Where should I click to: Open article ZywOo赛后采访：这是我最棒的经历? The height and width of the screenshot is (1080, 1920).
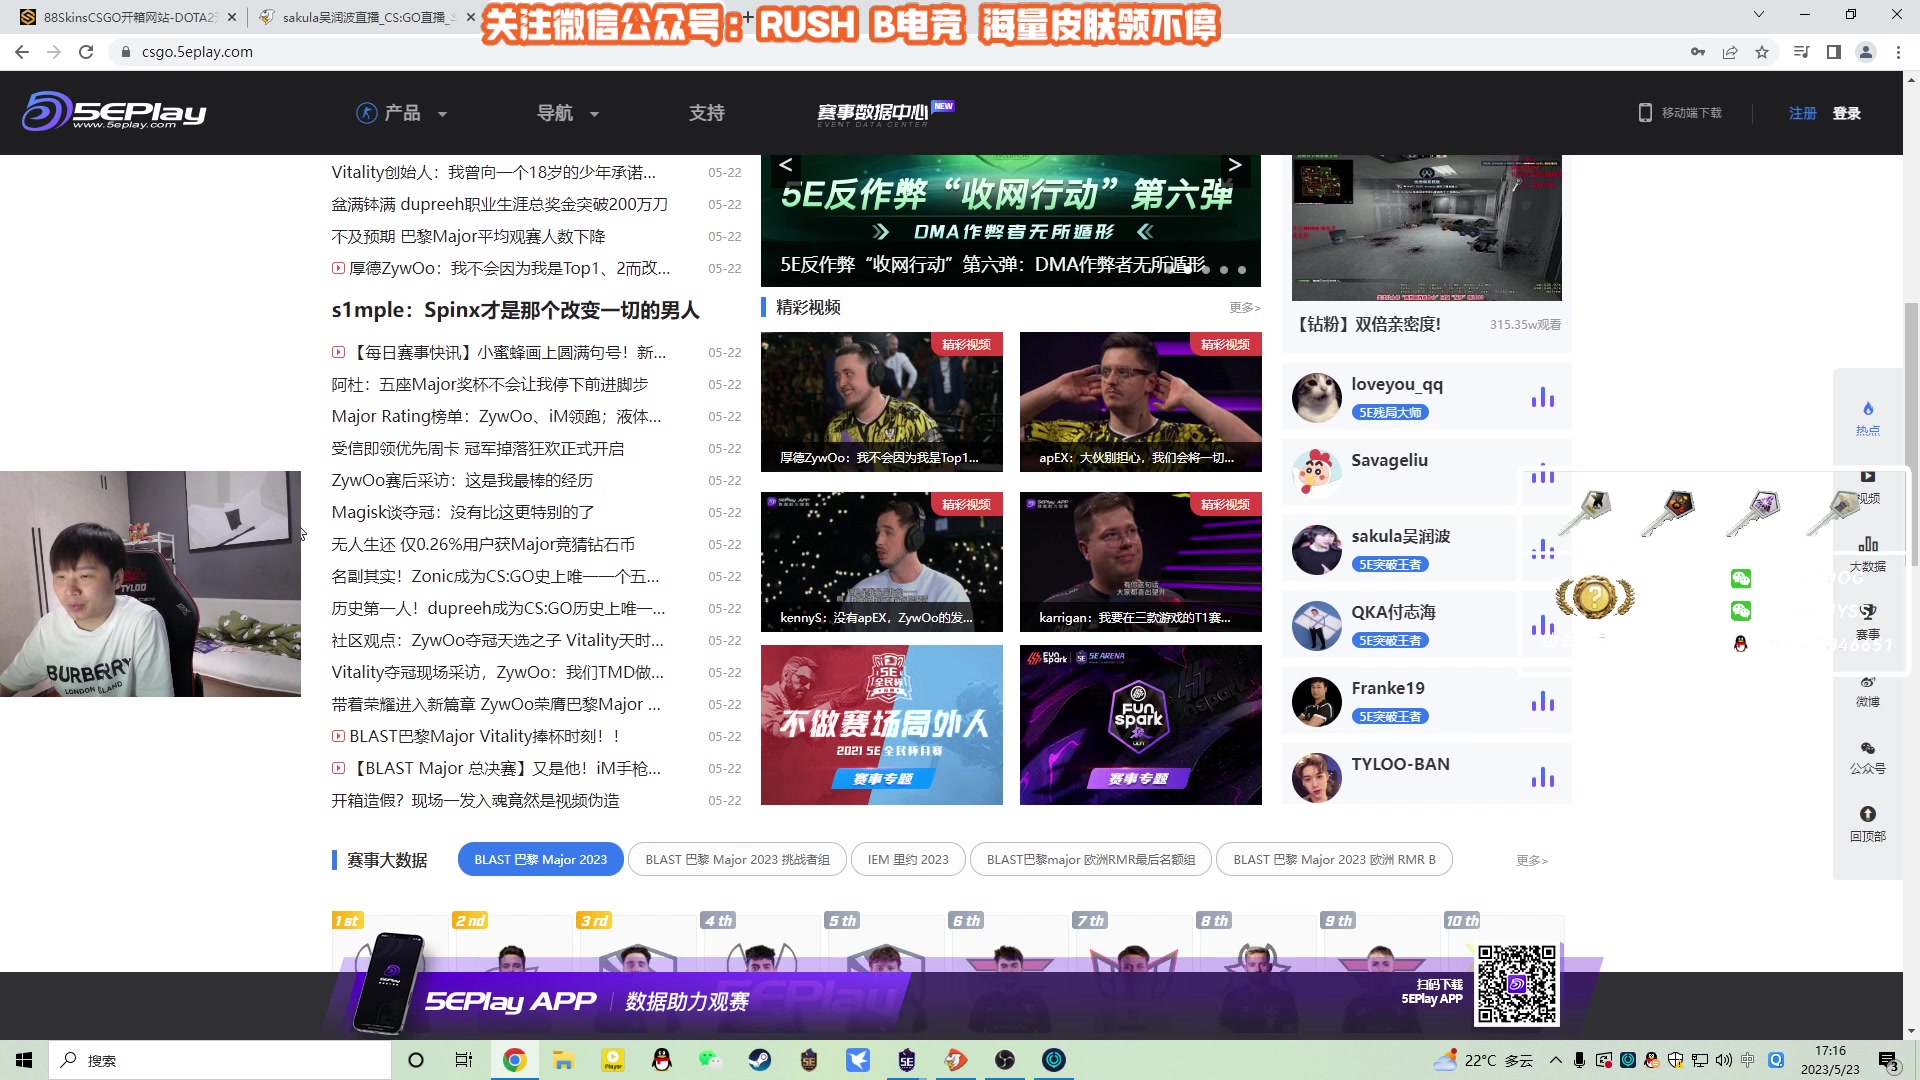tap(462, 481)
